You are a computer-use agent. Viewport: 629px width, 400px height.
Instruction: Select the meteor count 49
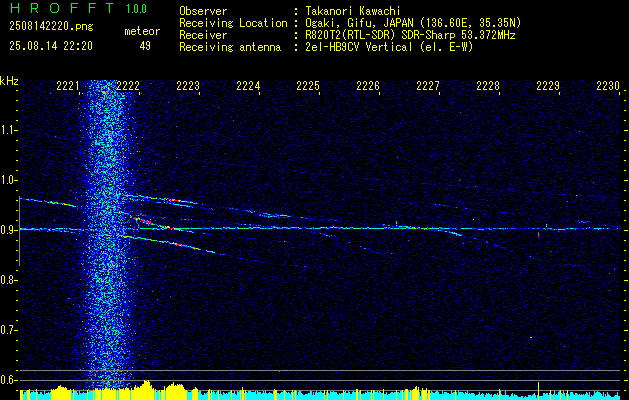click(145, 46)
